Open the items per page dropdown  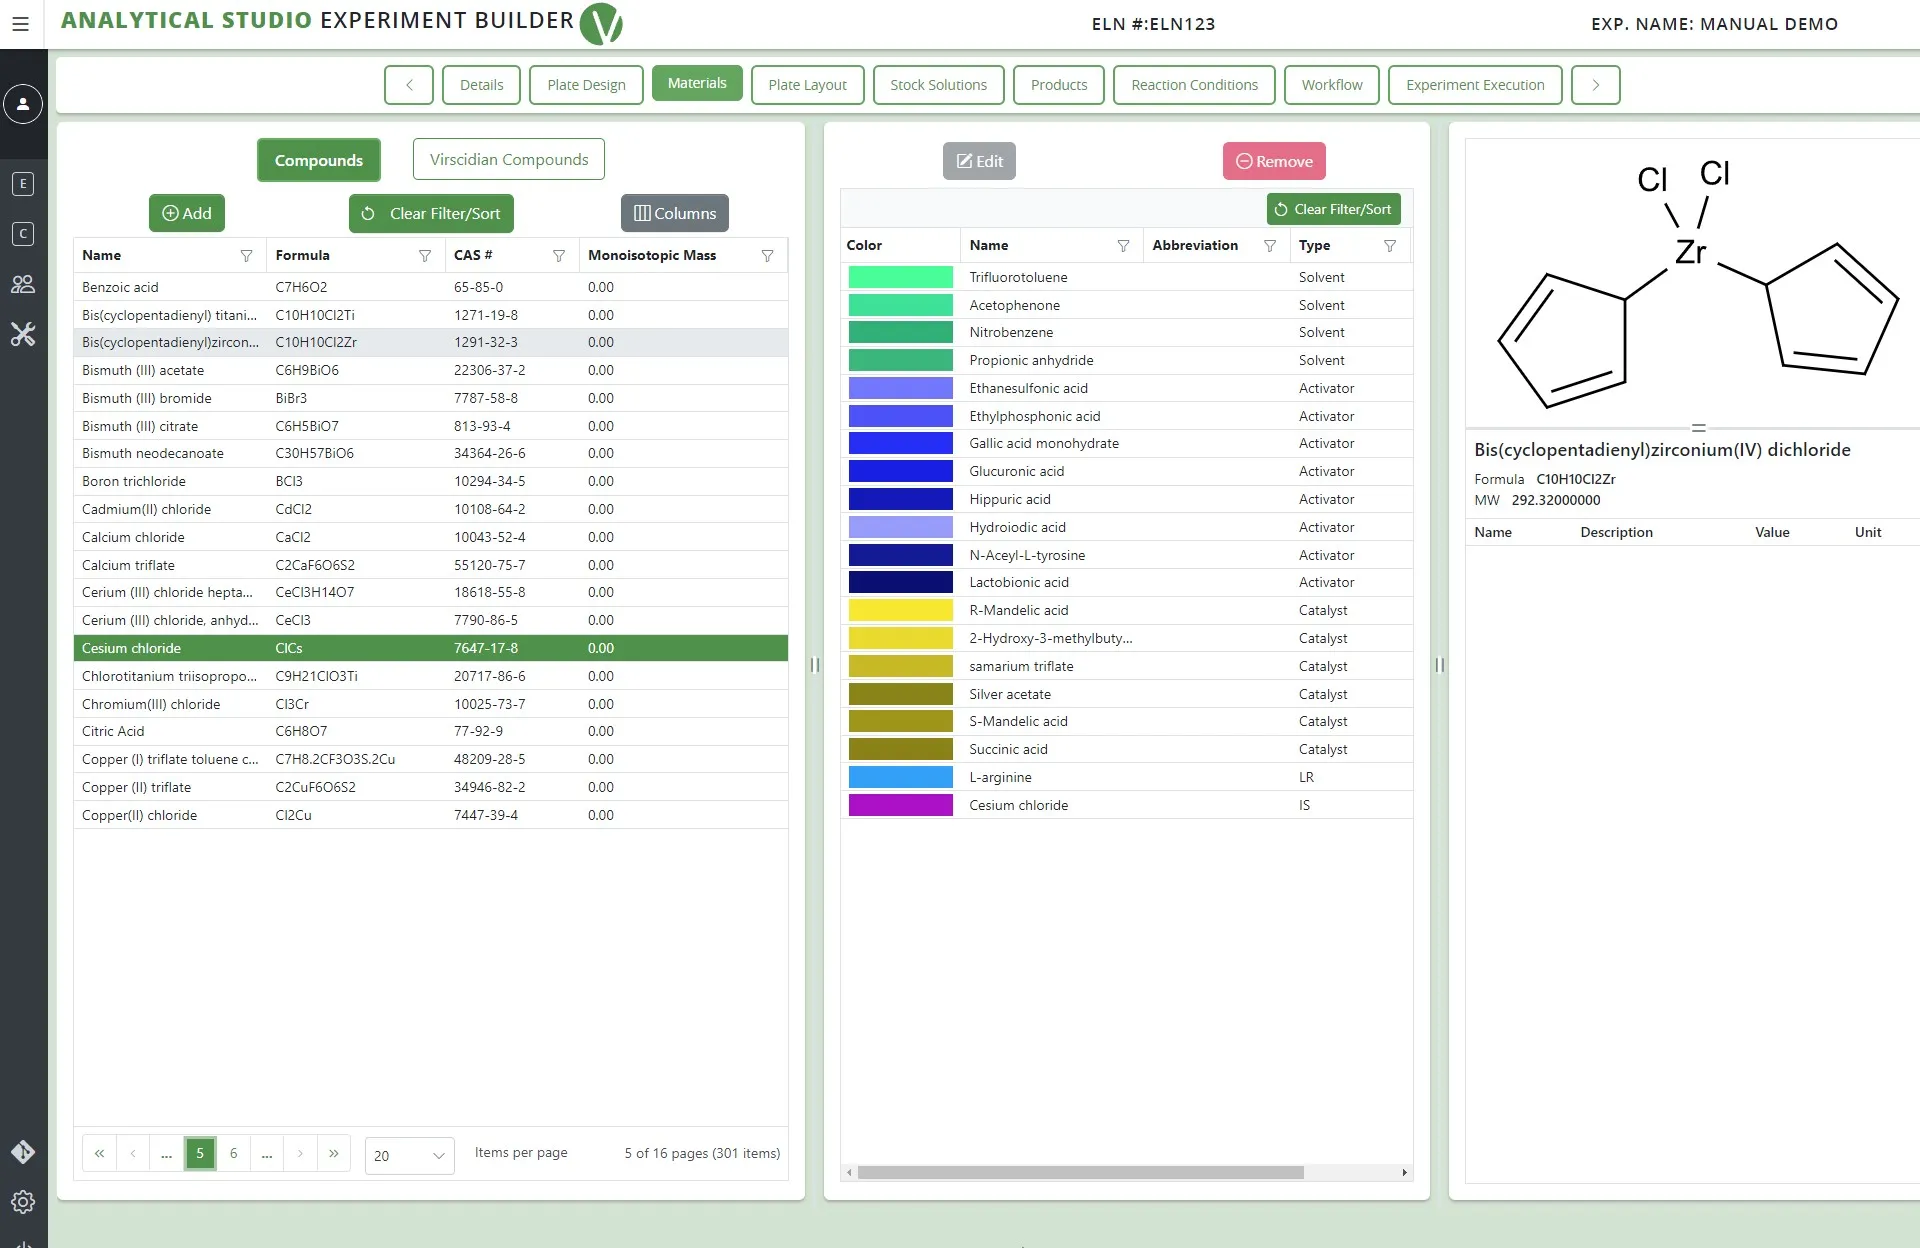click(409, 1156)
